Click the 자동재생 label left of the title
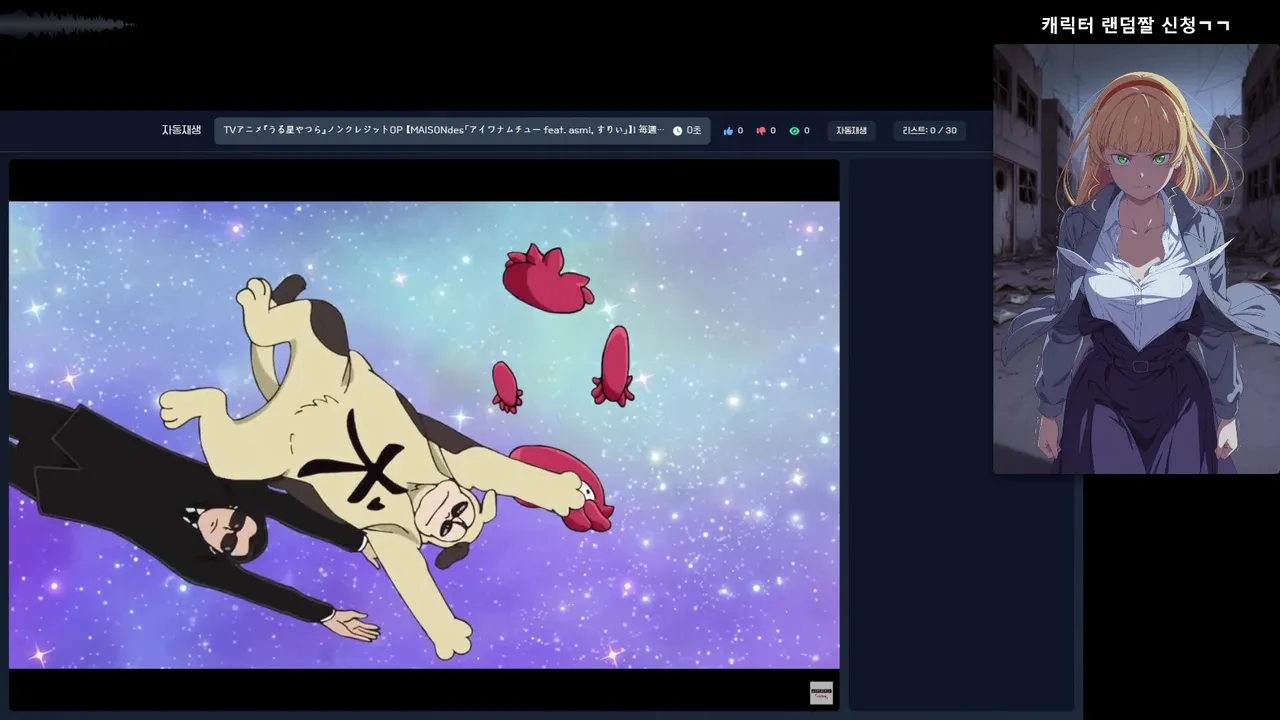This screenshot has width=1280, height=720. click(181, 130)
